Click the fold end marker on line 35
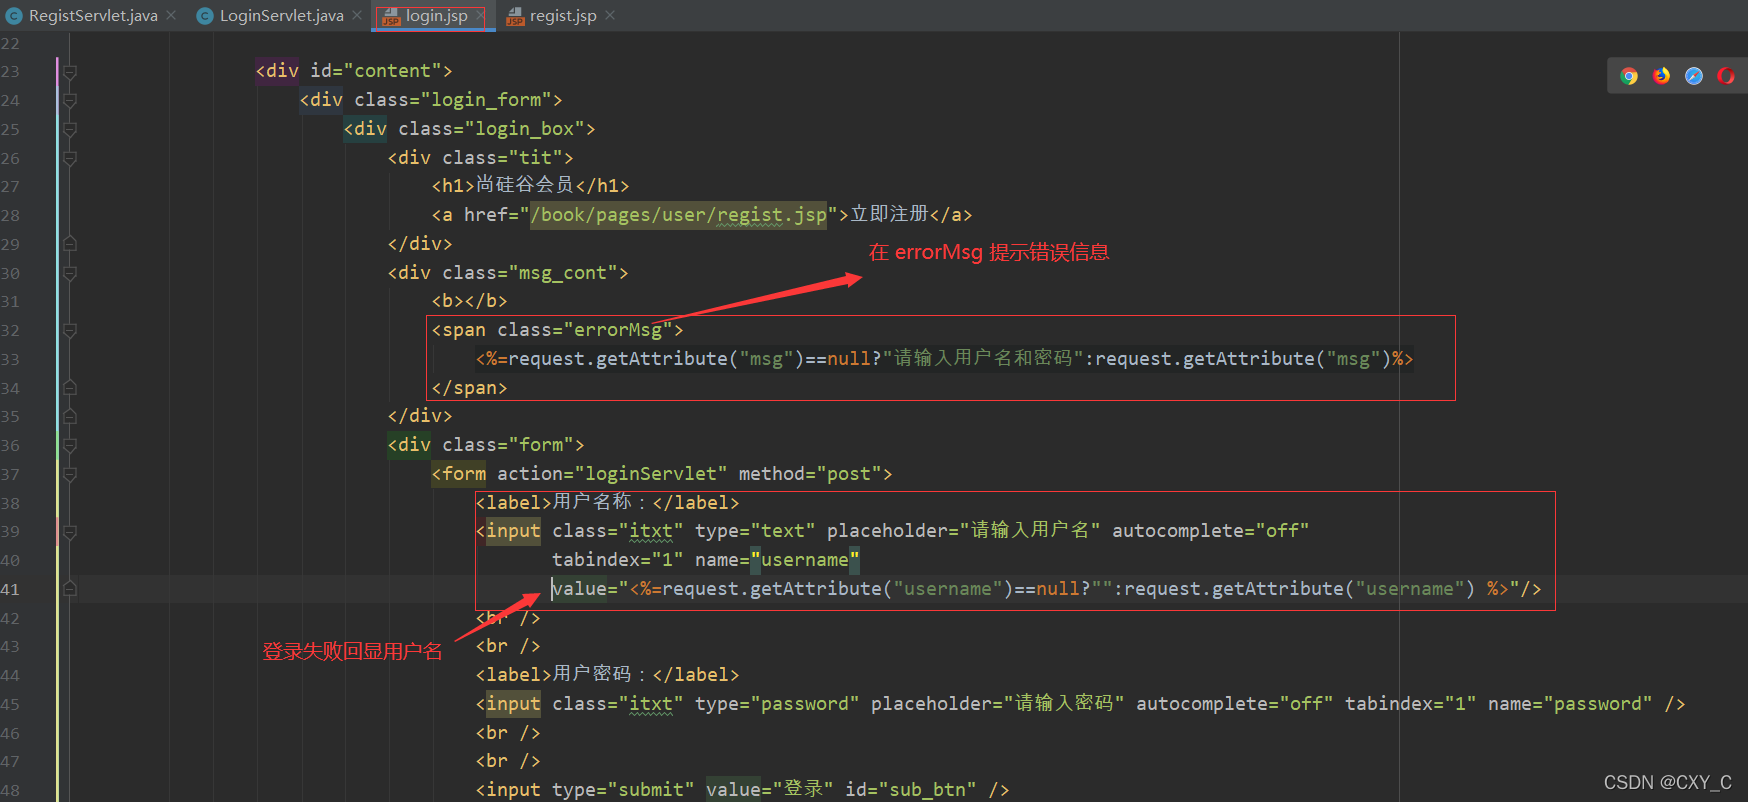1748x802 pixels. tap(70, 416)
